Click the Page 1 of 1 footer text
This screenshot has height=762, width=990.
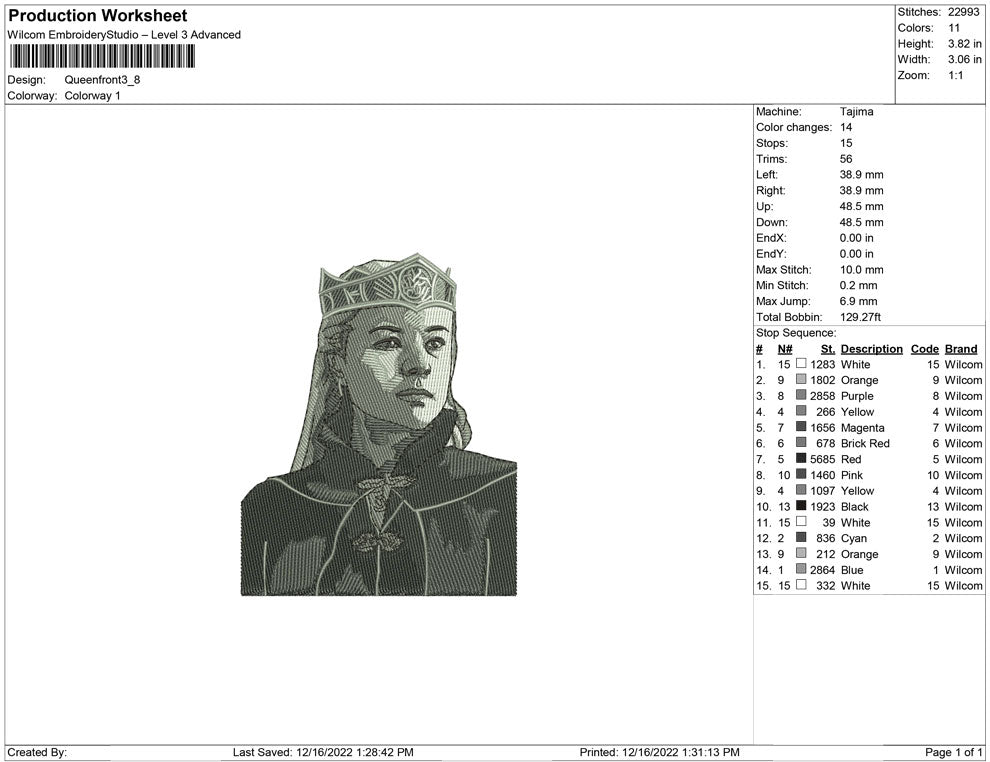click(x=953, y=752)
